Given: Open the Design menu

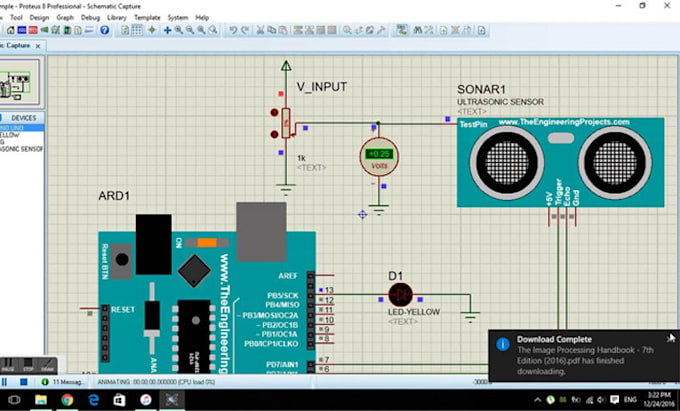Looking at the screenshot, I should click(x=39, y=17).
